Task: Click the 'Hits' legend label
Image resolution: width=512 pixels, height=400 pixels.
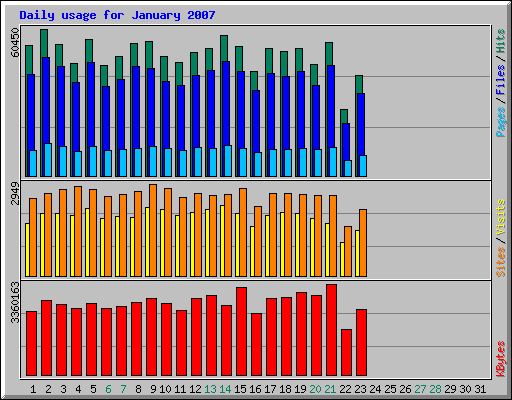Action: tap(501, 41)
